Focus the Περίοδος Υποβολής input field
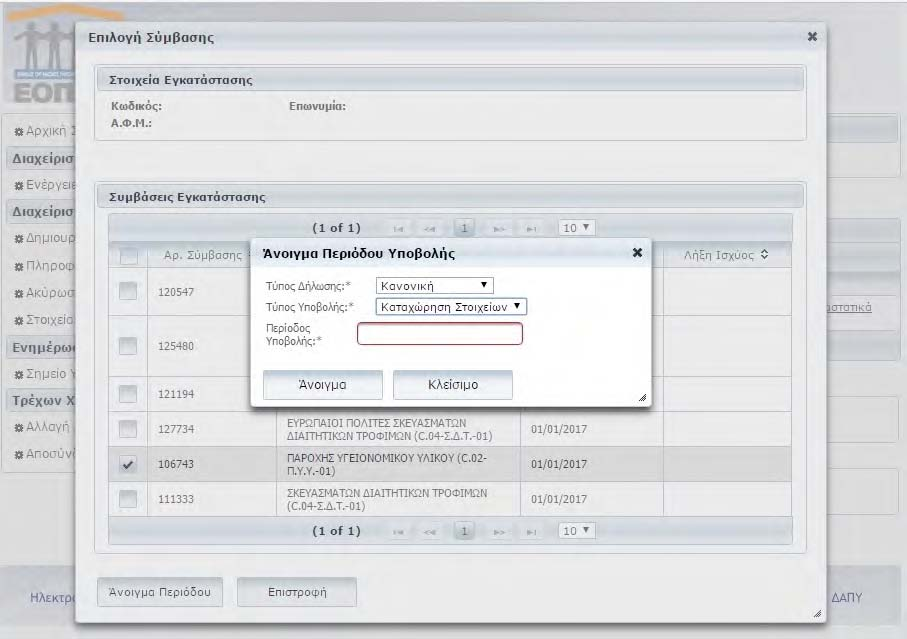Image resolution: width=907 pixels, height=639 pixels. click(x=440, y=334)
